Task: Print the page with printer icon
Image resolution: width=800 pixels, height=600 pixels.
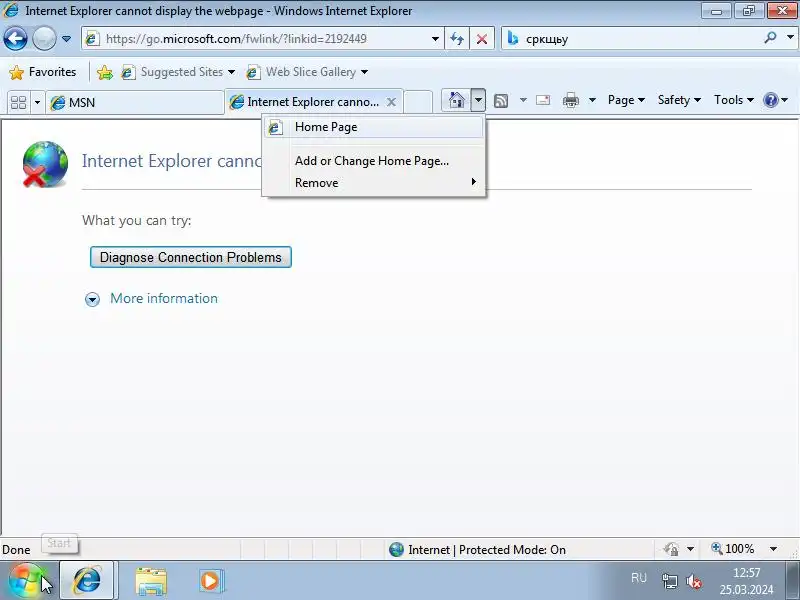Action: [x=570, y=101]
